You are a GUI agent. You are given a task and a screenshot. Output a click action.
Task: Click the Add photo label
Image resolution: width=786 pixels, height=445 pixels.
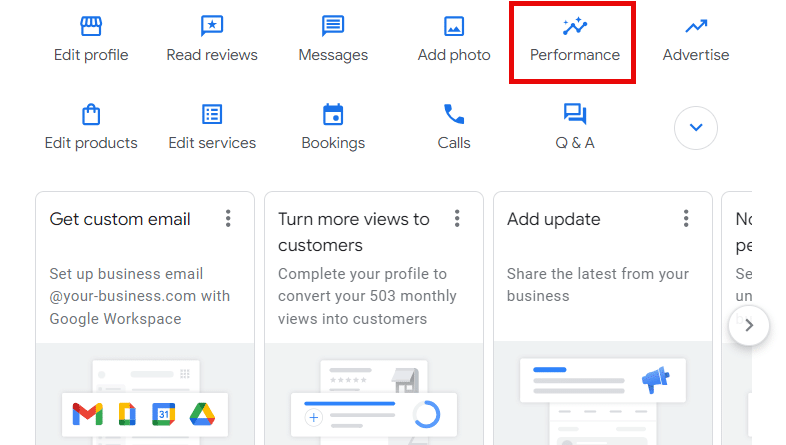(x=454, y=55)
